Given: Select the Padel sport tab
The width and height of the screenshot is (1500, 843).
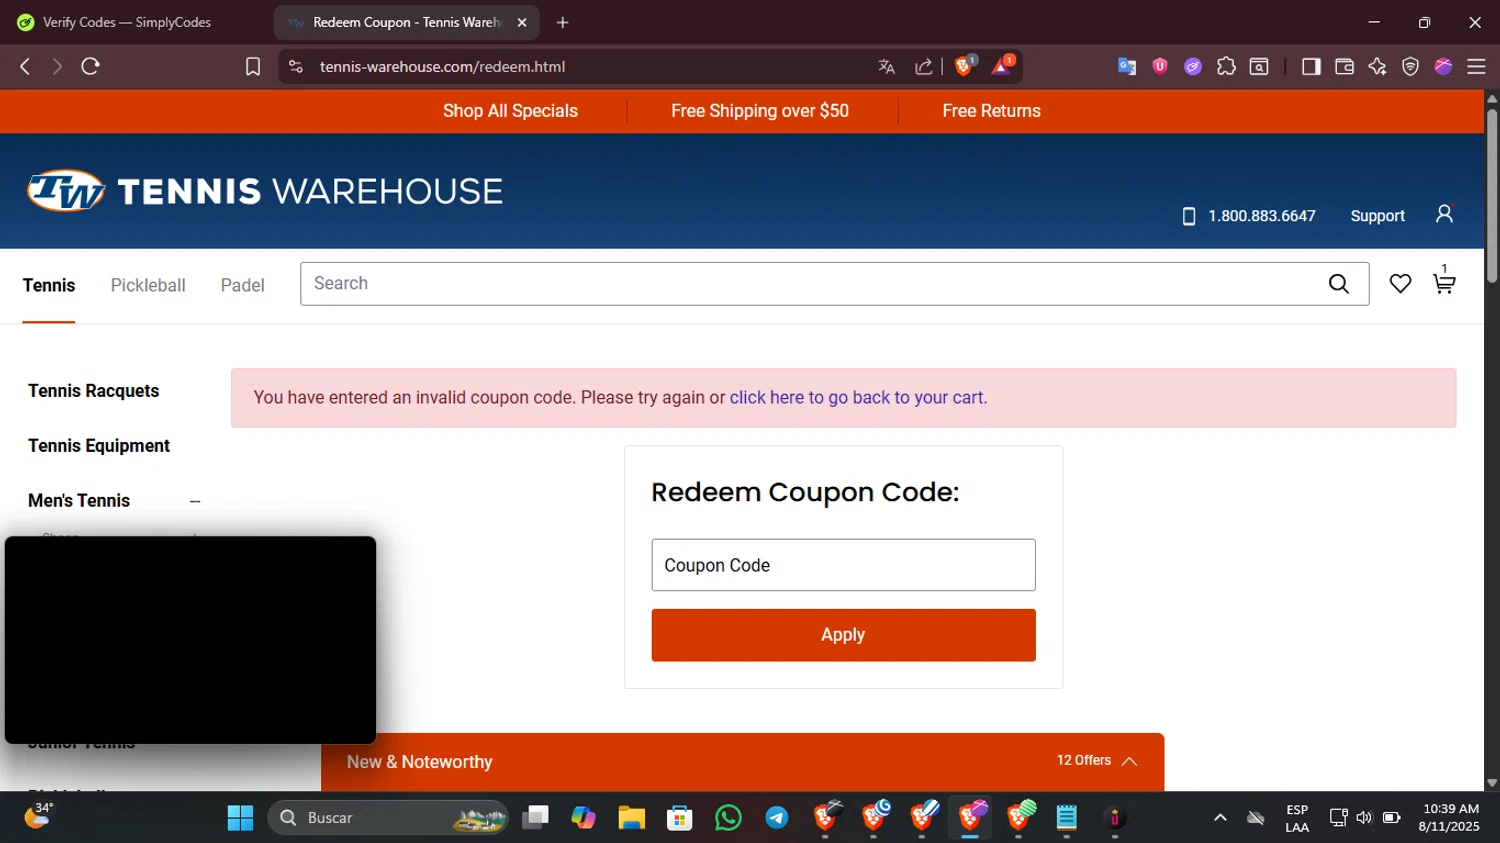Looking at the screenshot, I should pyautogui.click(x=243, y=285).
